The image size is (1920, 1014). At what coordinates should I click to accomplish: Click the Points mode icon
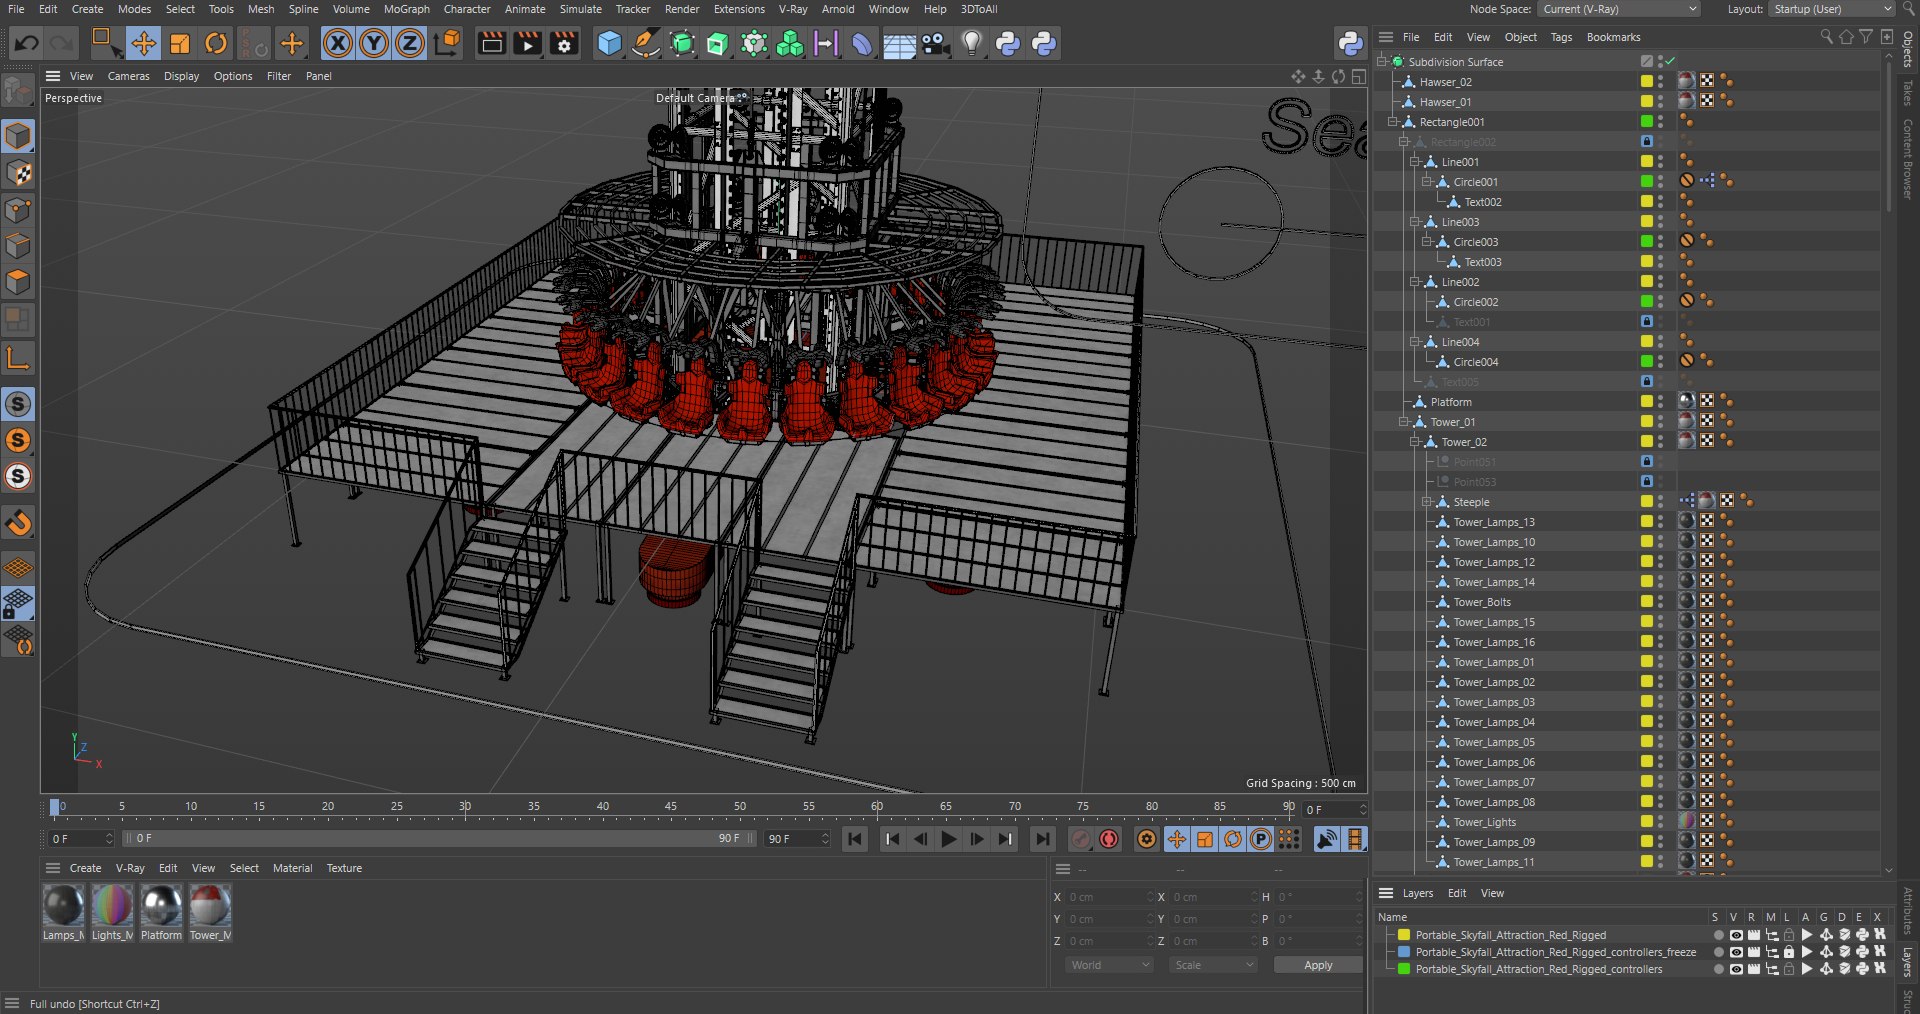click(18, 209)
